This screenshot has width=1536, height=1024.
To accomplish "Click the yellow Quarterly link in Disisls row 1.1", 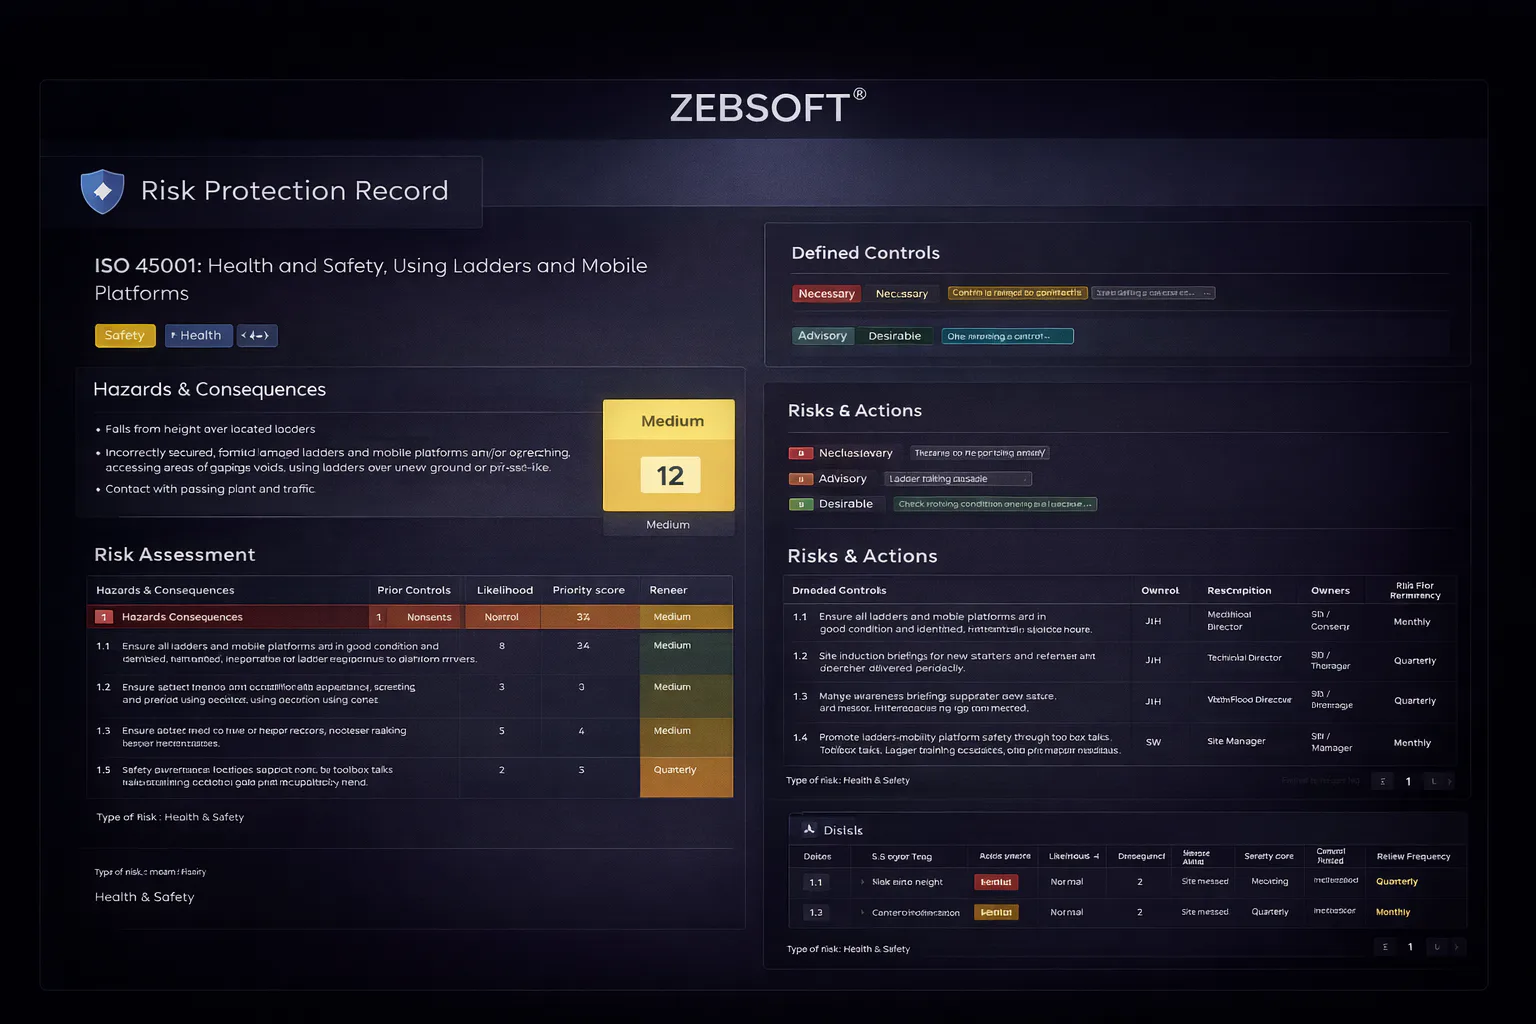I will 1397,882.
